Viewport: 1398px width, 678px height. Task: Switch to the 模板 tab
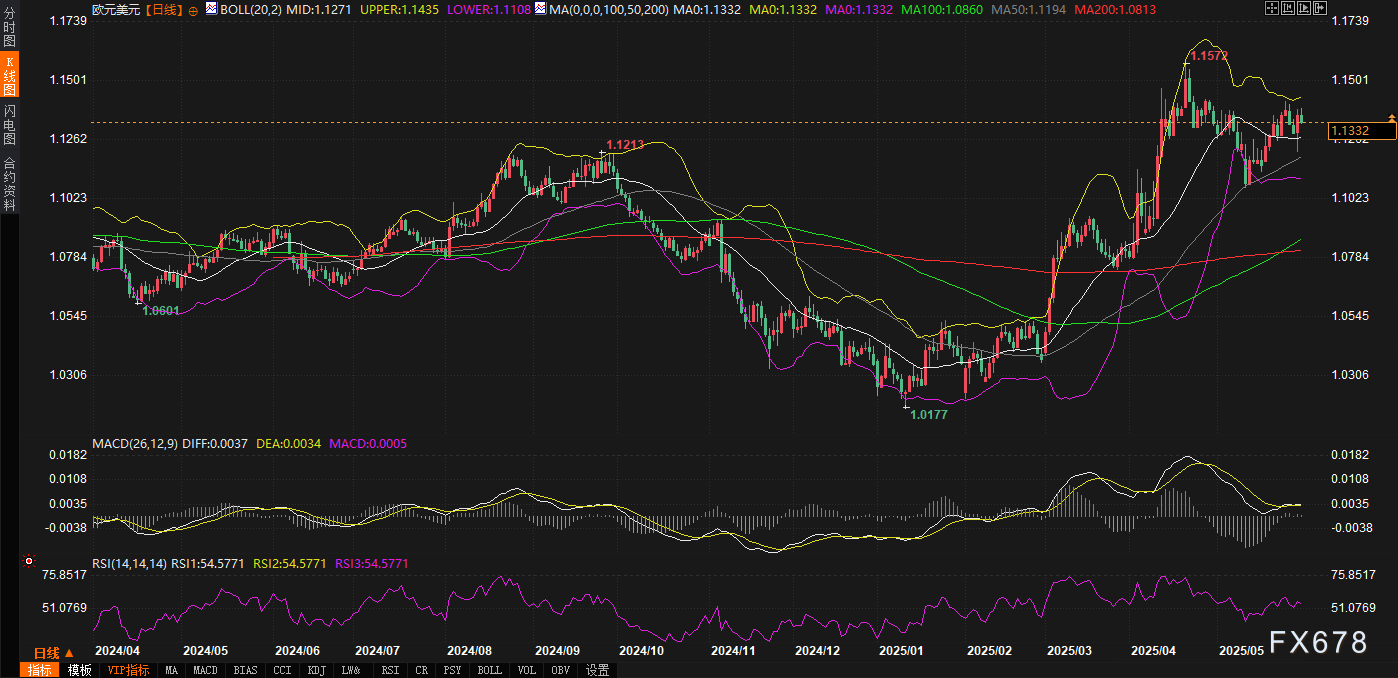point(80,670)
